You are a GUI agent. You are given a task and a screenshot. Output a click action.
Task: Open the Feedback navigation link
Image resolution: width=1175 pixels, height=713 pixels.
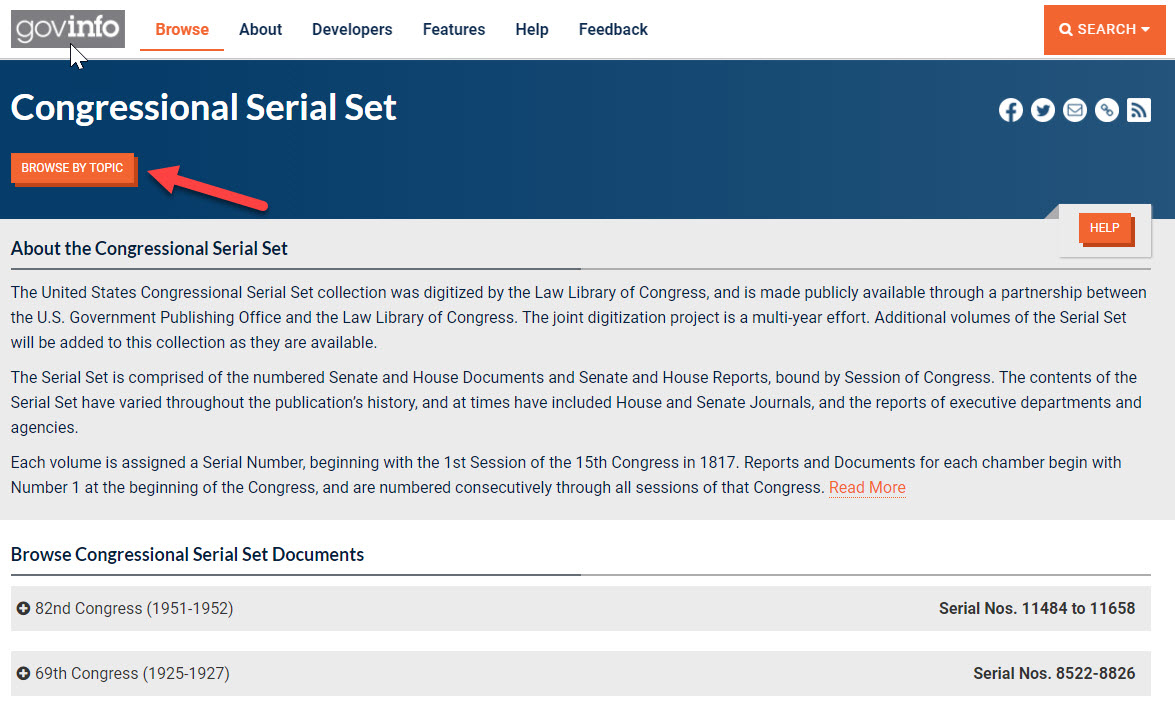click(x=613, y=30)
